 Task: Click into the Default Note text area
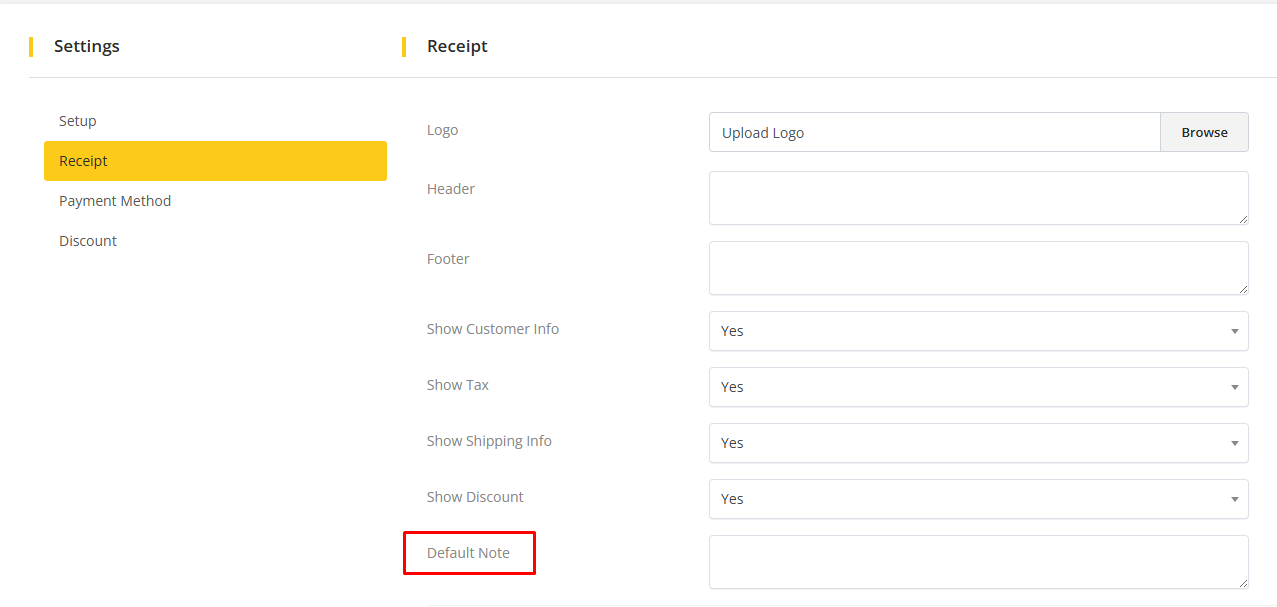(978, 562)
